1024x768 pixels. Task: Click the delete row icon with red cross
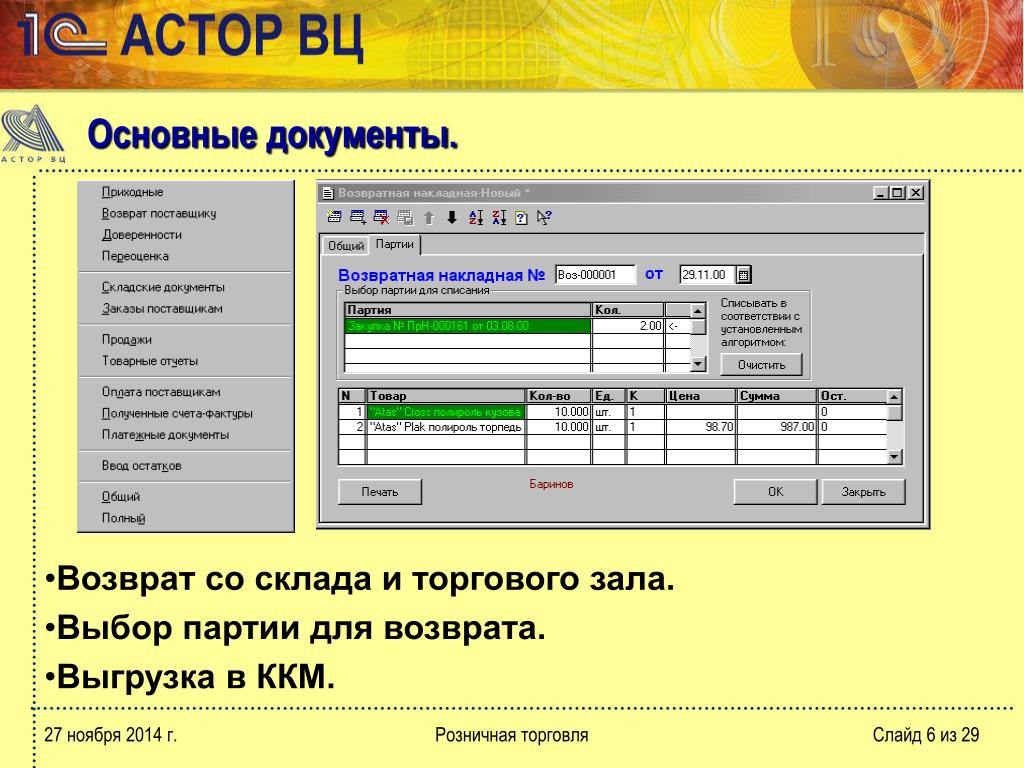381,217
